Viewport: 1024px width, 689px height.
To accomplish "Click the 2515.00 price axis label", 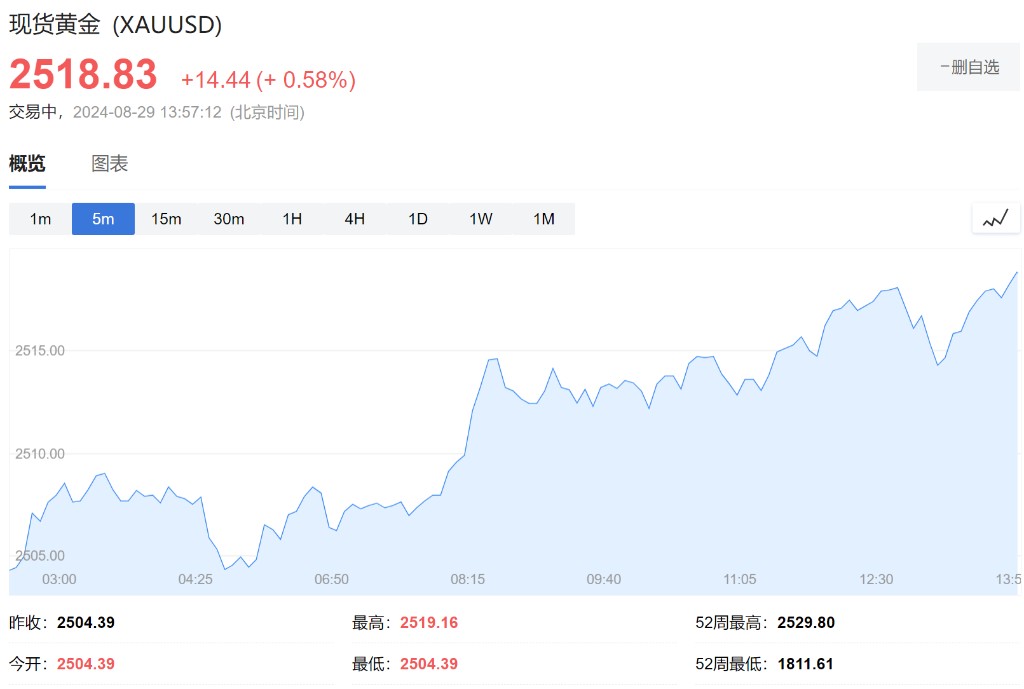I will coord(40,350).
